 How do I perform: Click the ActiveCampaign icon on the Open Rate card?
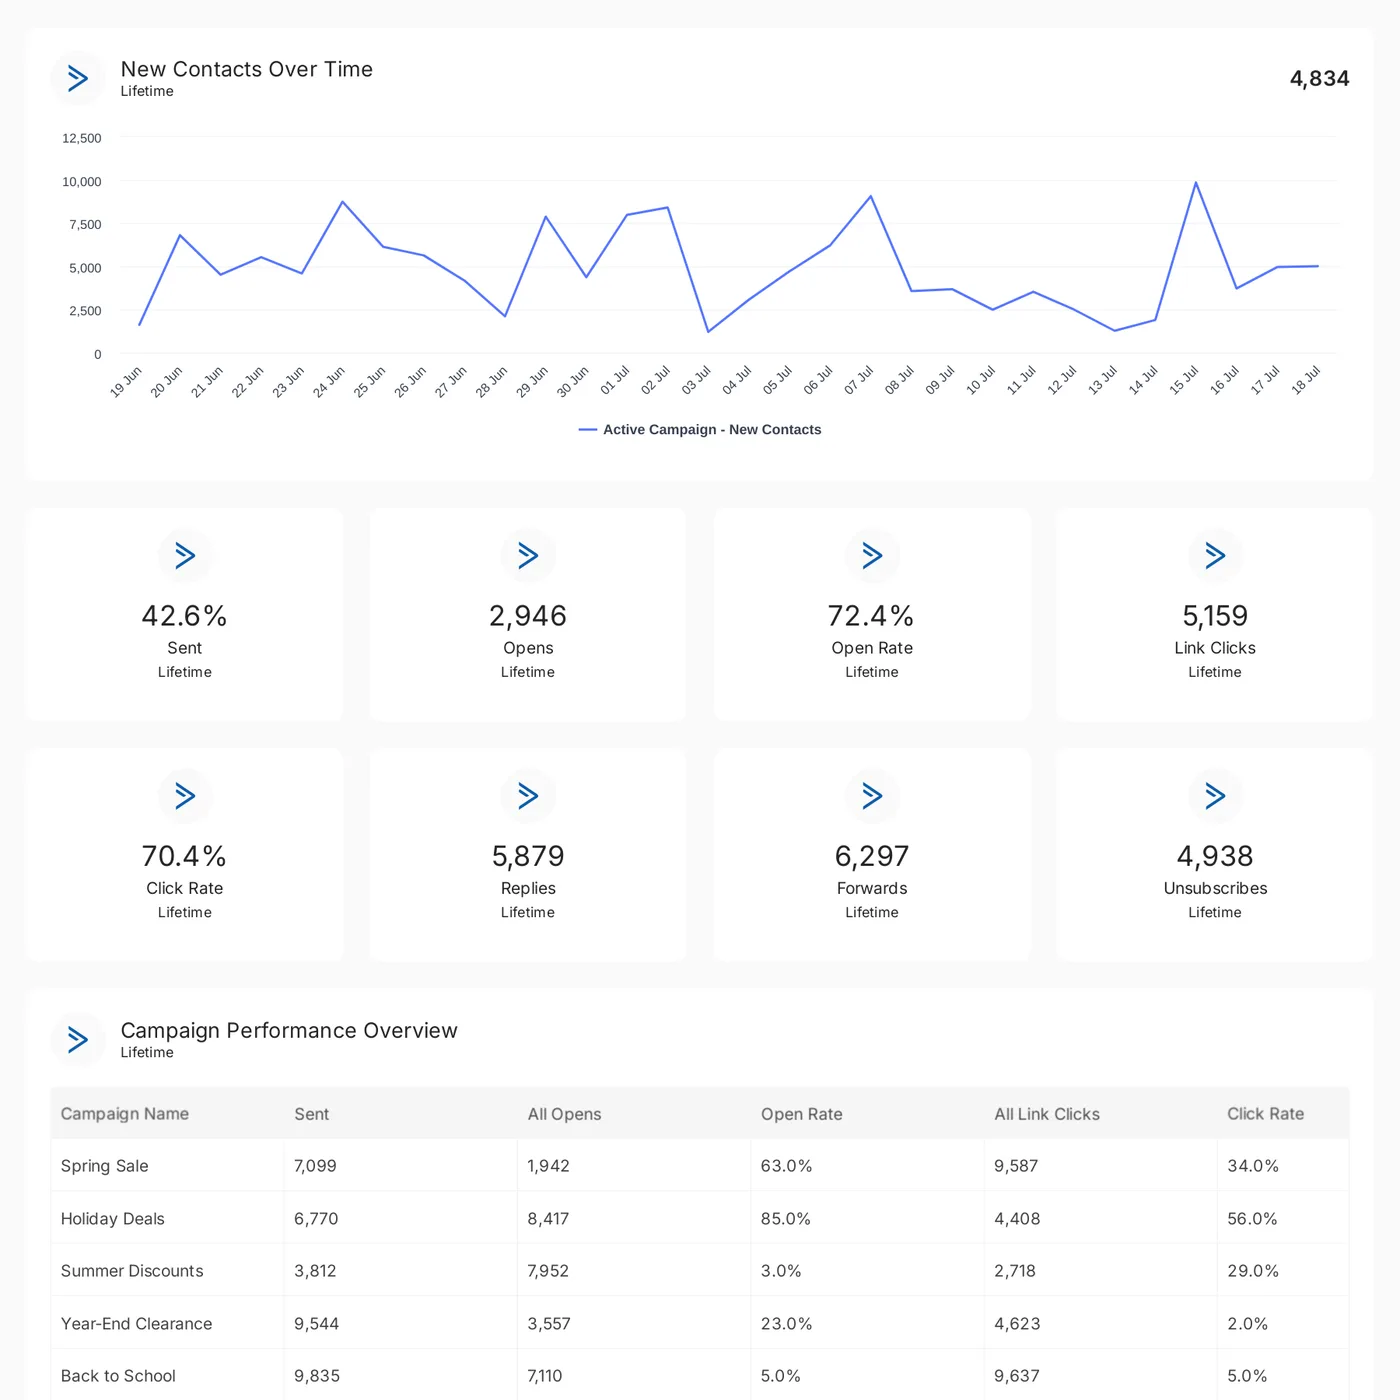872,555
